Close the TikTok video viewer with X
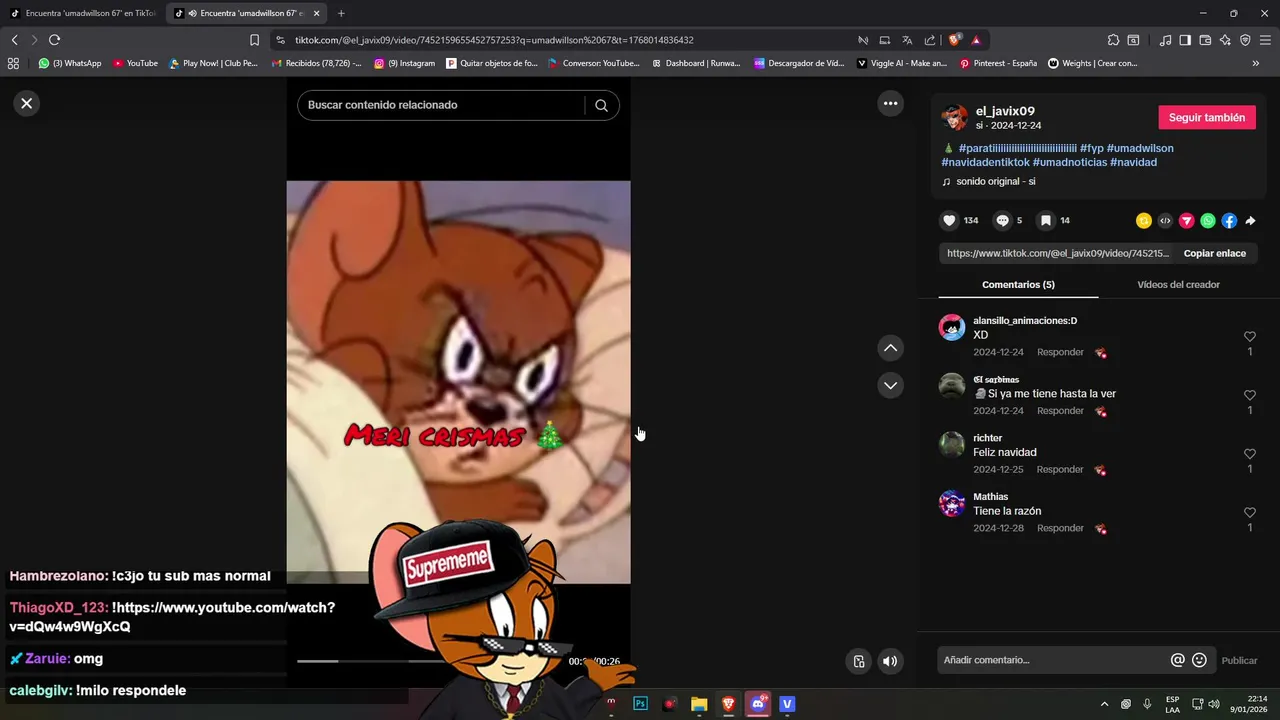This screenshot has width=1280, height=720. point(27,103)
